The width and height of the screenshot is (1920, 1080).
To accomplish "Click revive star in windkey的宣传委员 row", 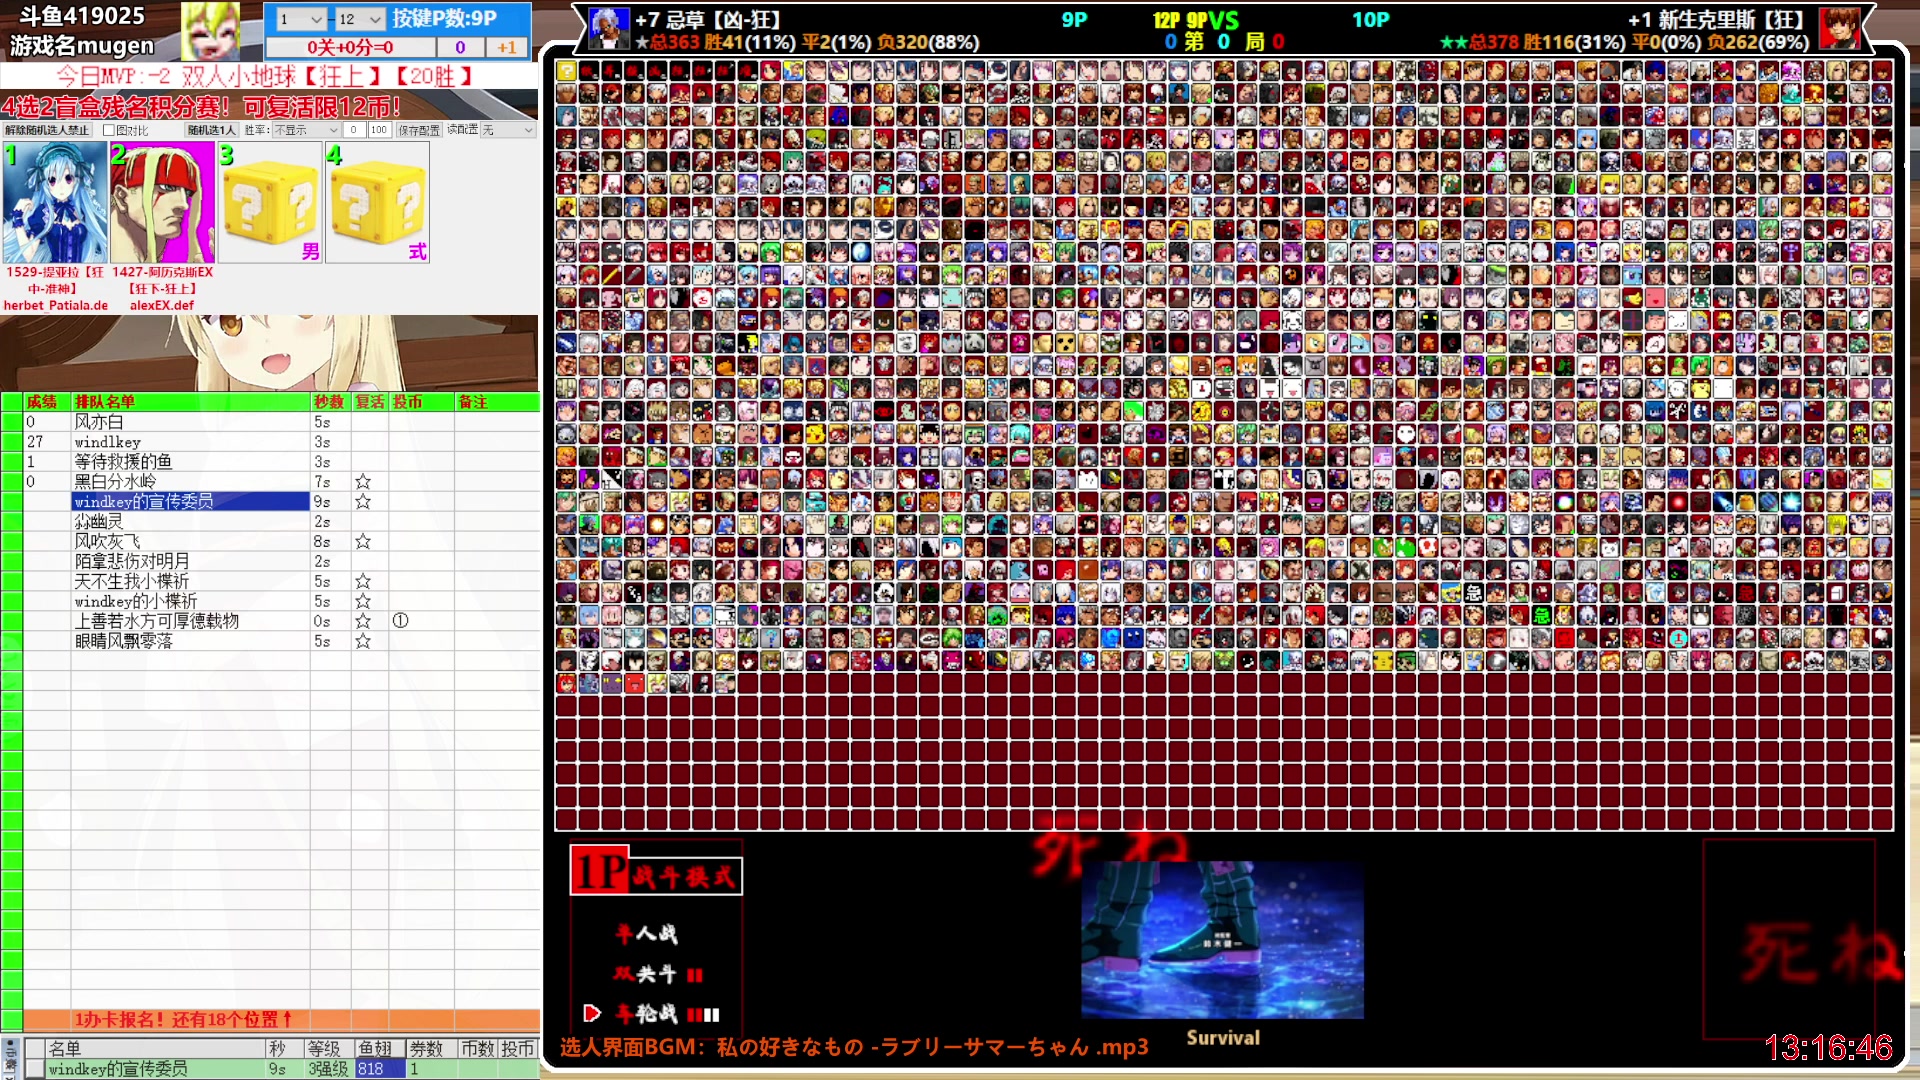I will (363, 502).
